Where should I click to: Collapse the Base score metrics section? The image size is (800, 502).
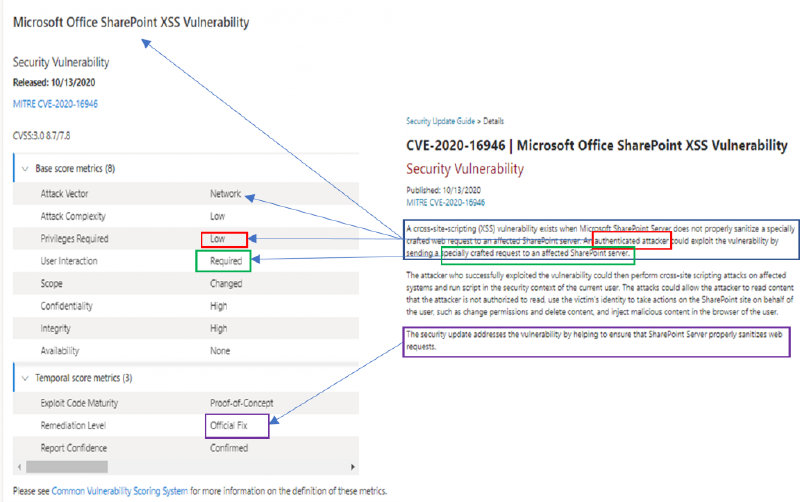click(x=25, y=169)
